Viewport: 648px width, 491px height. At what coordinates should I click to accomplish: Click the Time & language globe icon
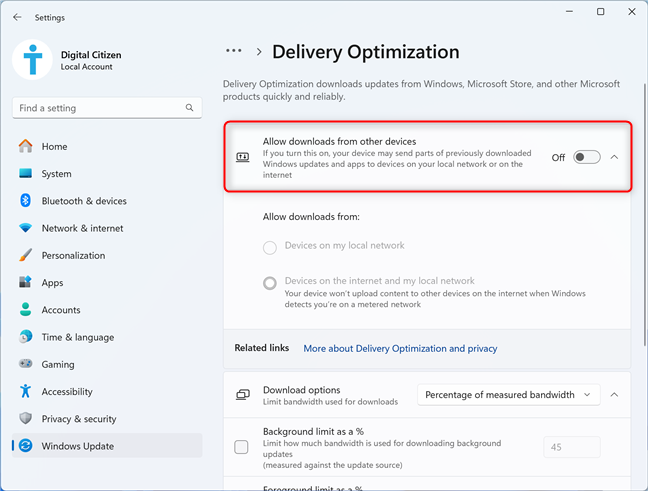click(x=25, y=337)
